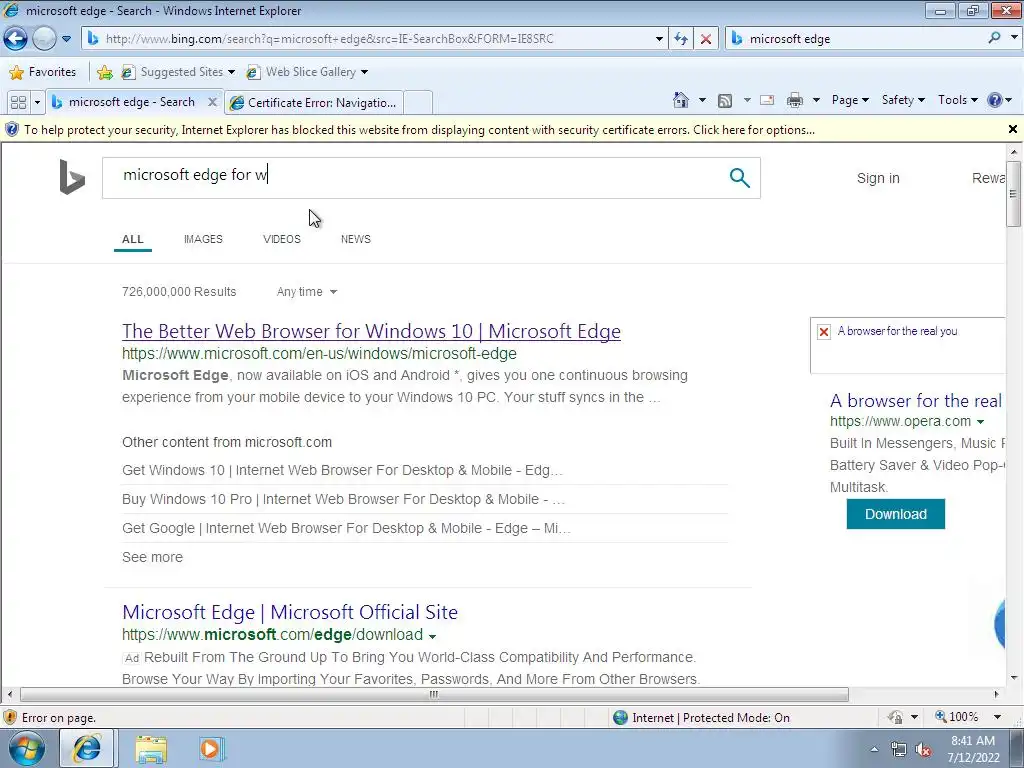1024x768 pixels.
Task: Switch to NEWS results tab
Action: [355, 239]
